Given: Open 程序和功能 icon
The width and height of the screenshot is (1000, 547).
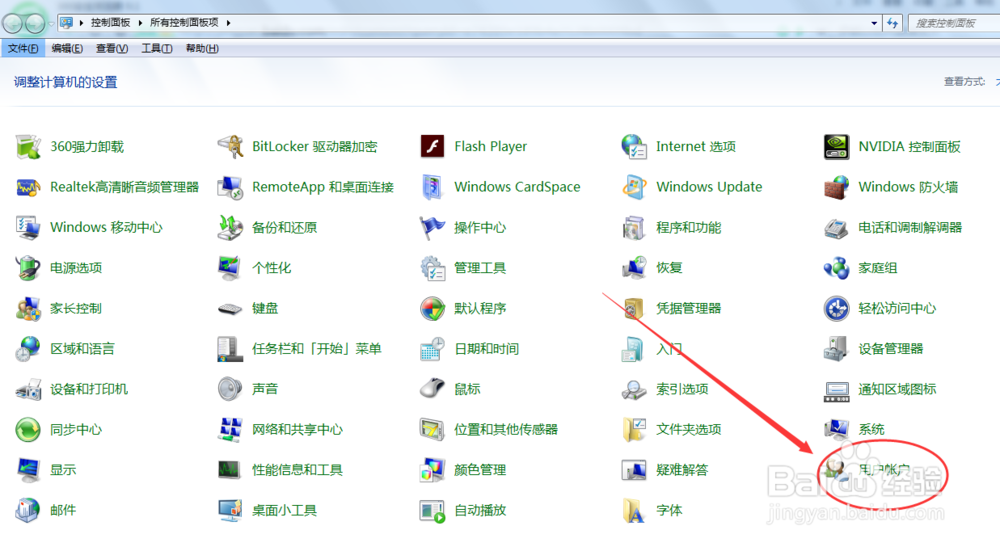Looking at the screenshot, I should point(635,228).
